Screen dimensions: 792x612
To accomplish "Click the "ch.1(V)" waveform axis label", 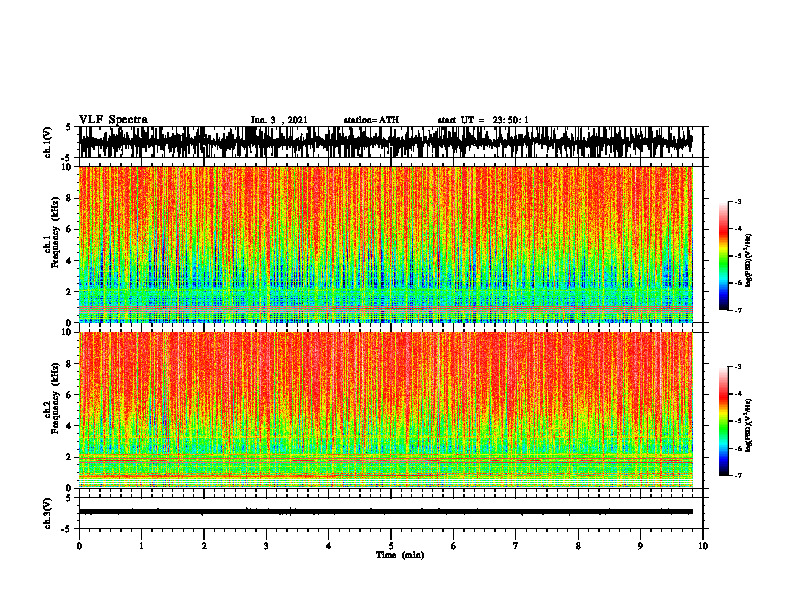I will [48, 142].
